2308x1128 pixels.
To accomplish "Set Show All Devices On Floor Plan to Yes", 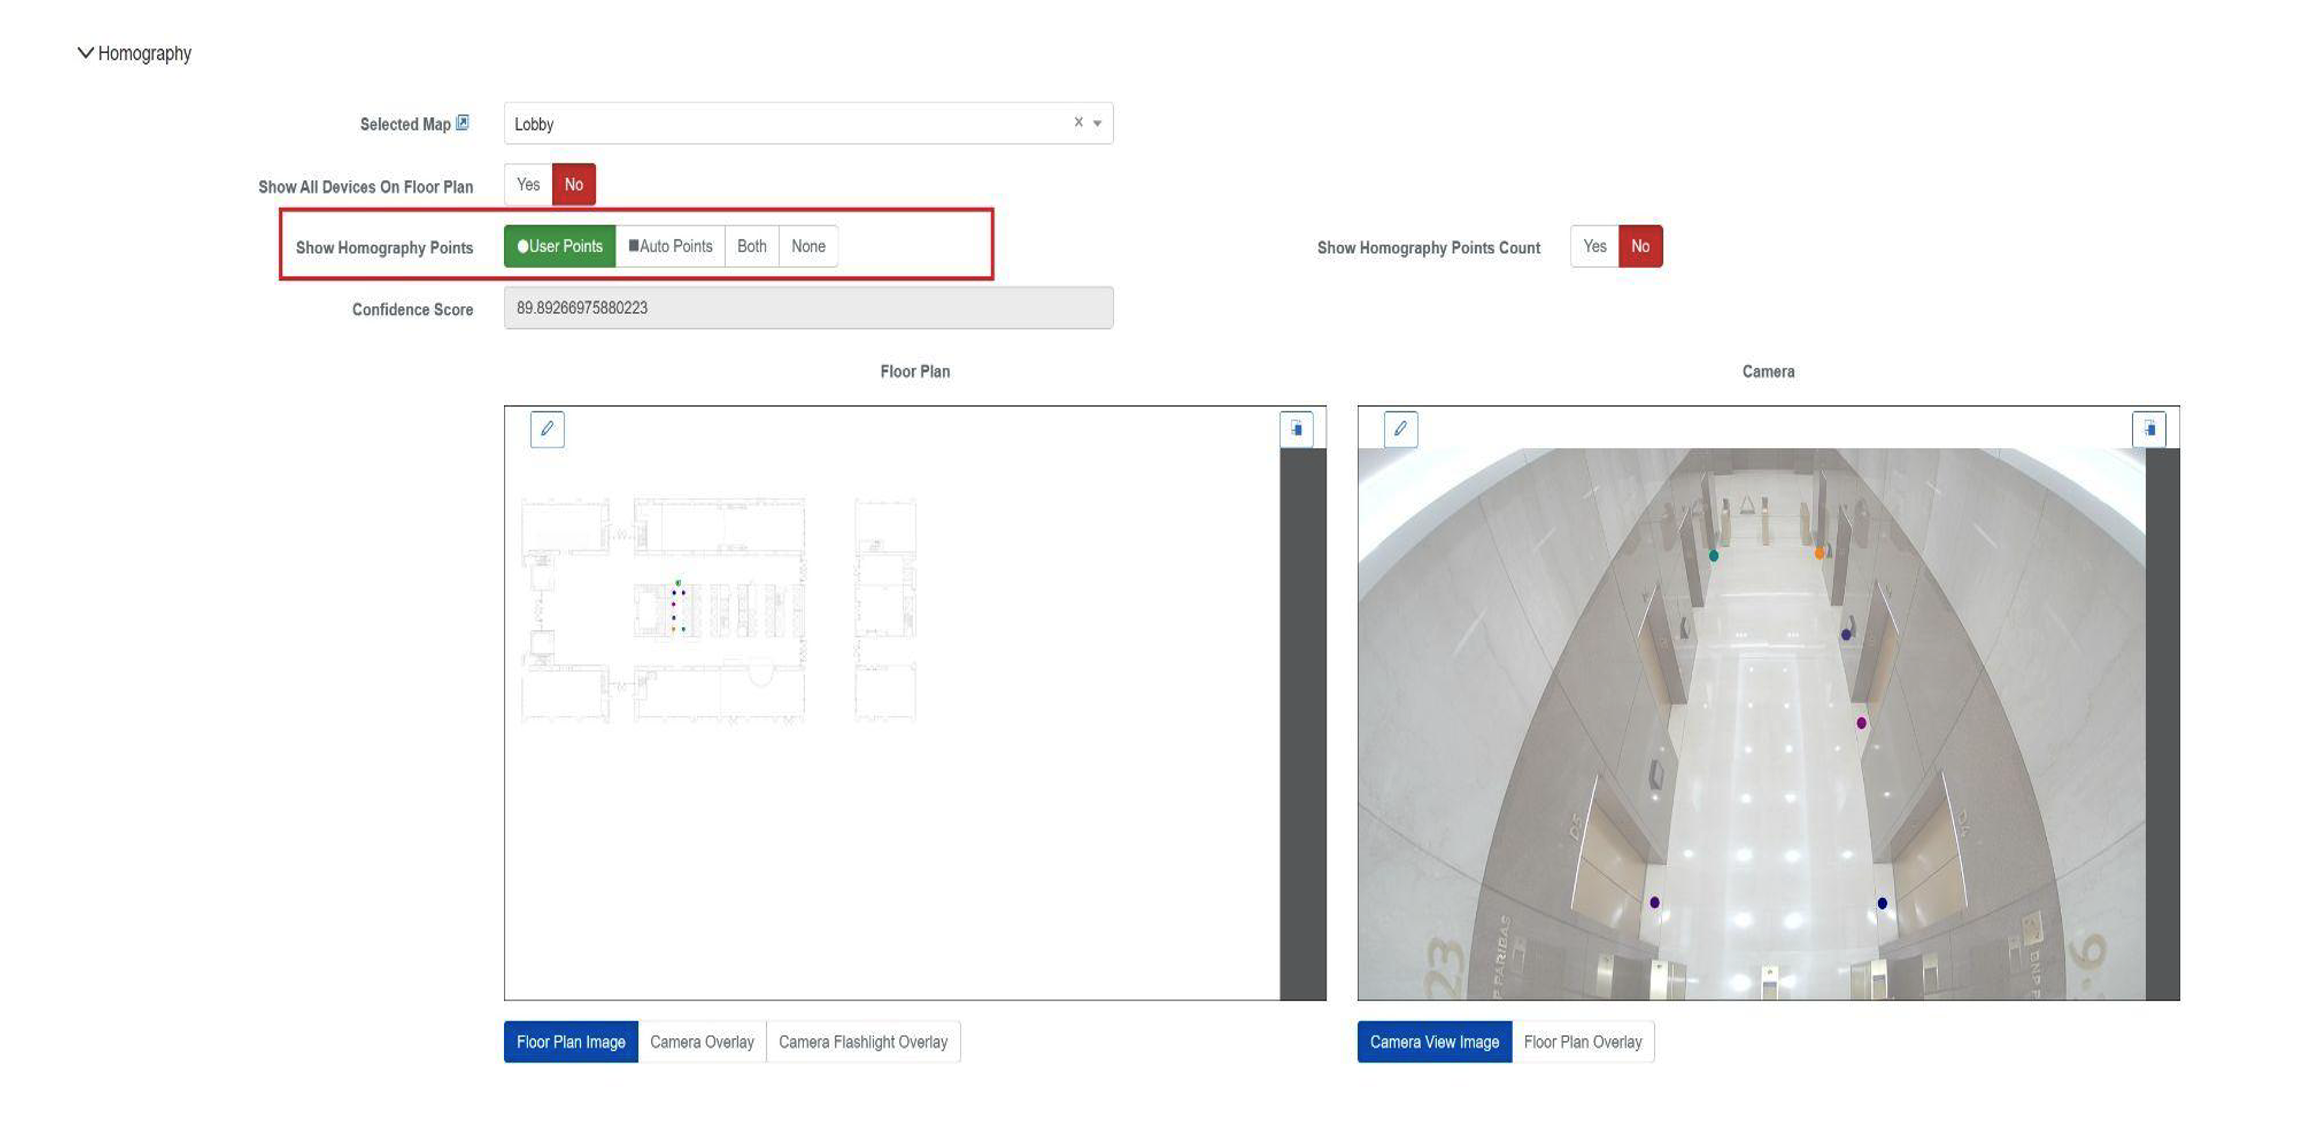I will pos(528,185).
